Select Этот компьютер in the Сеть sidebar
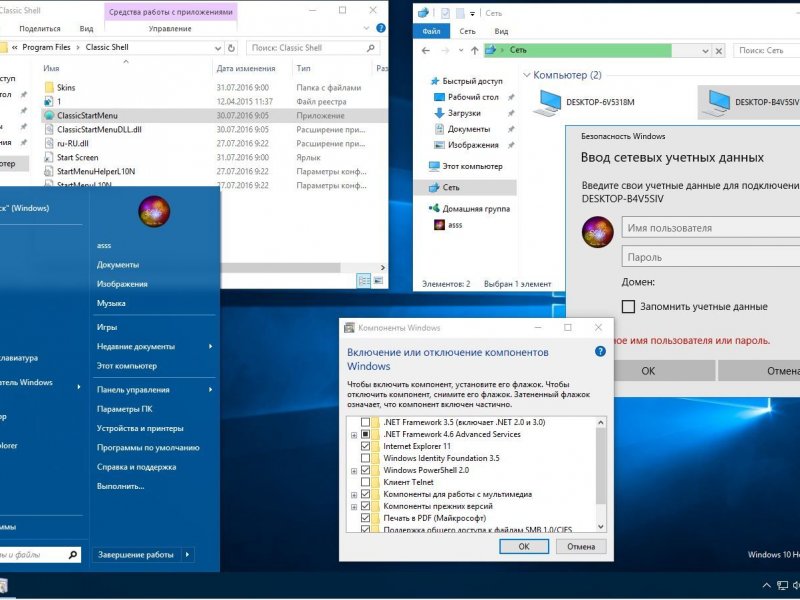This screenshot has height=600, width=800. (x=466, y=166)
